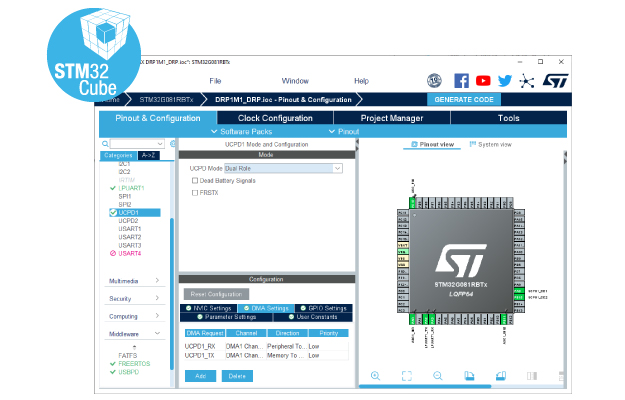The image size is (625, 400).
Task: Click the STM32G081RBTx breadcrumb
Action: [x=166, y=100]
